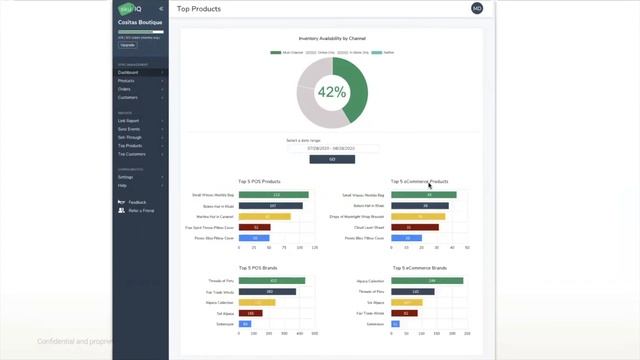Click navy bar in Top 5 eCommerce Brands
Viewport: 640px width, 360px height.
click(x=413, y=292)
